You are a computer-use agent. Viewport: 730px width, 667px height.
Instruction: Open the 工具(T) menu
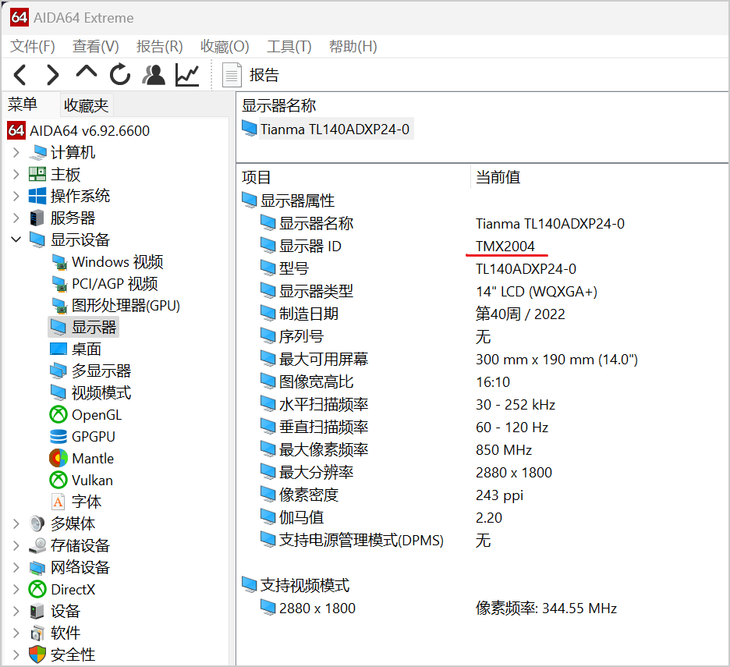click(289, 46)
